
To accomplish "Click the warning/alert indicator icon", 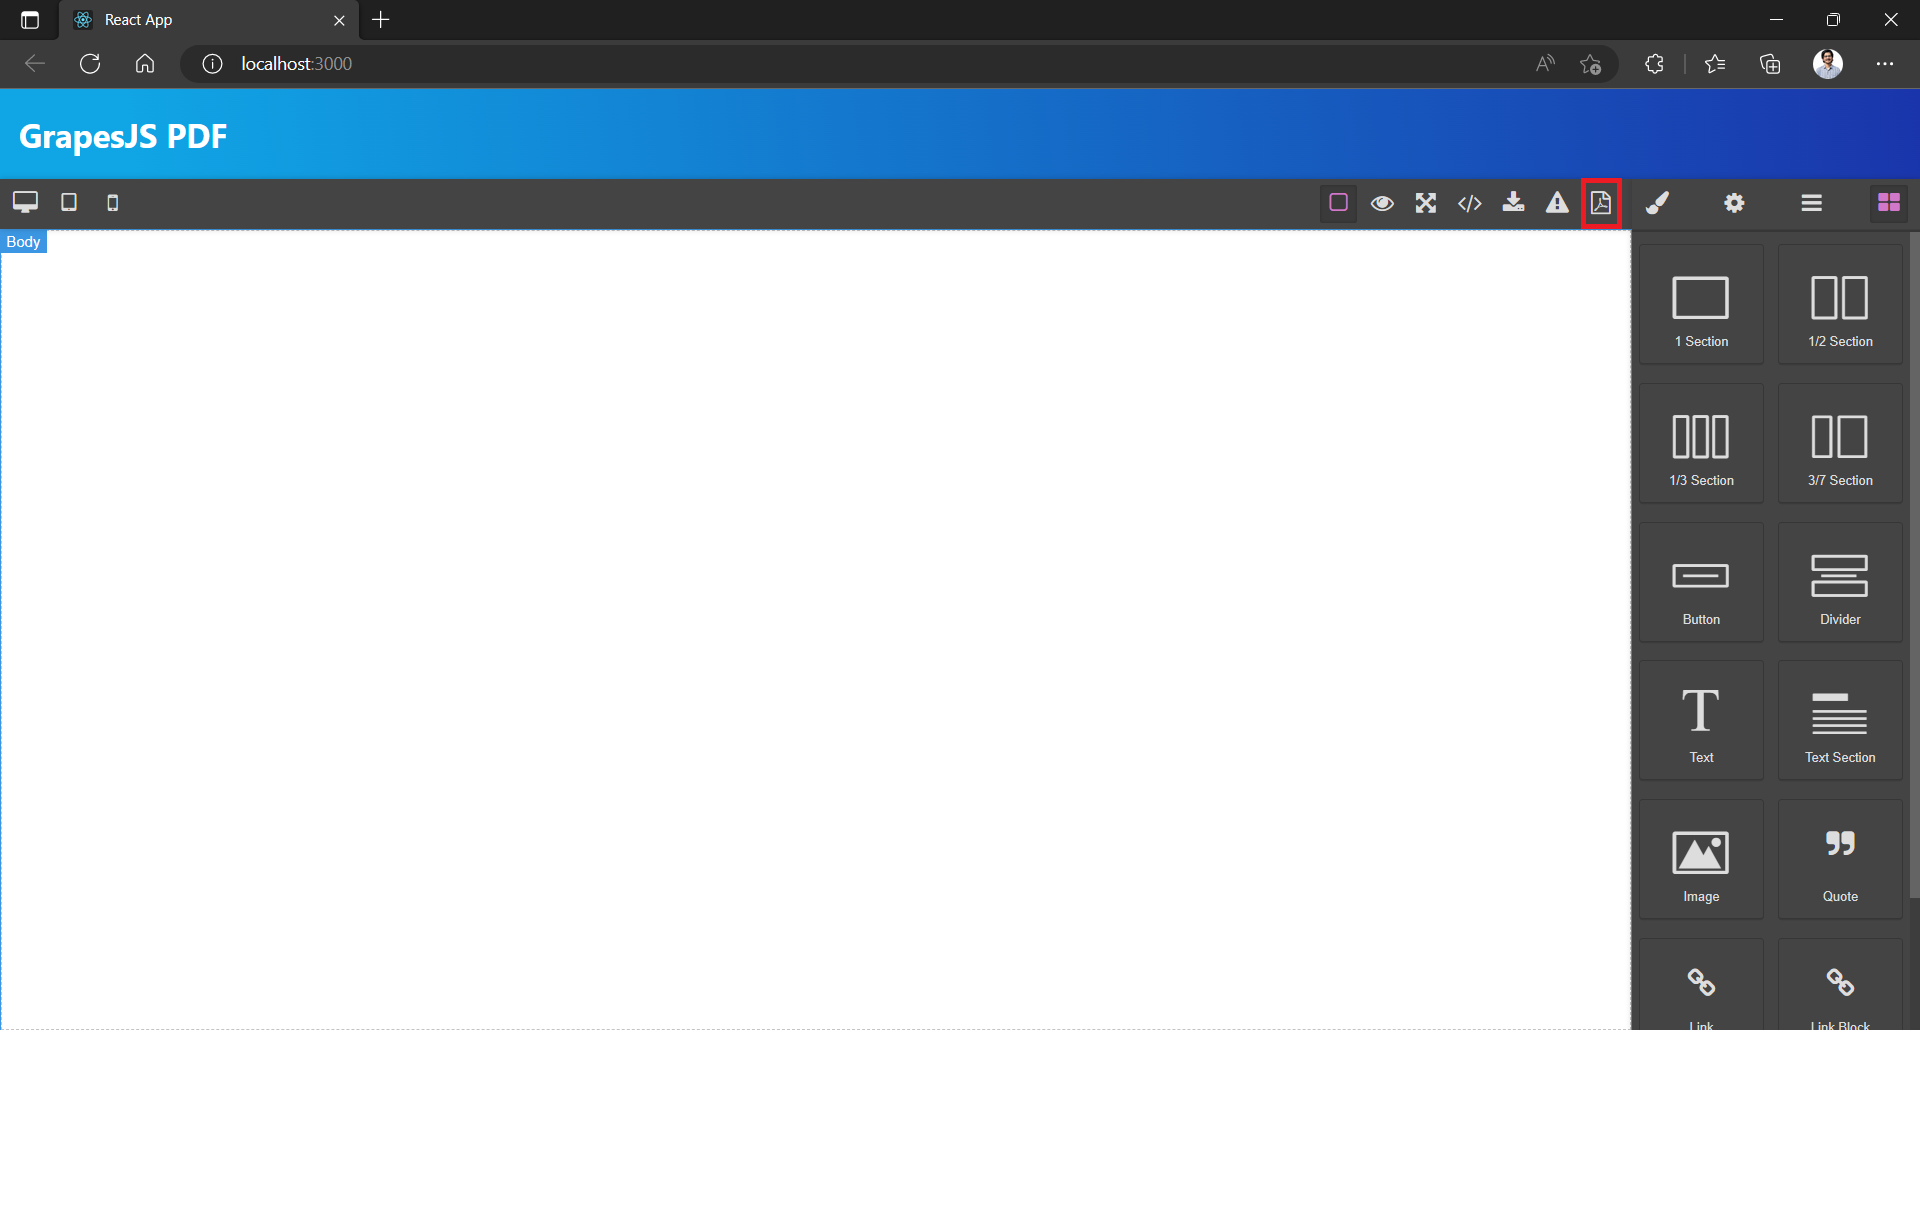I will point(1556,202).
